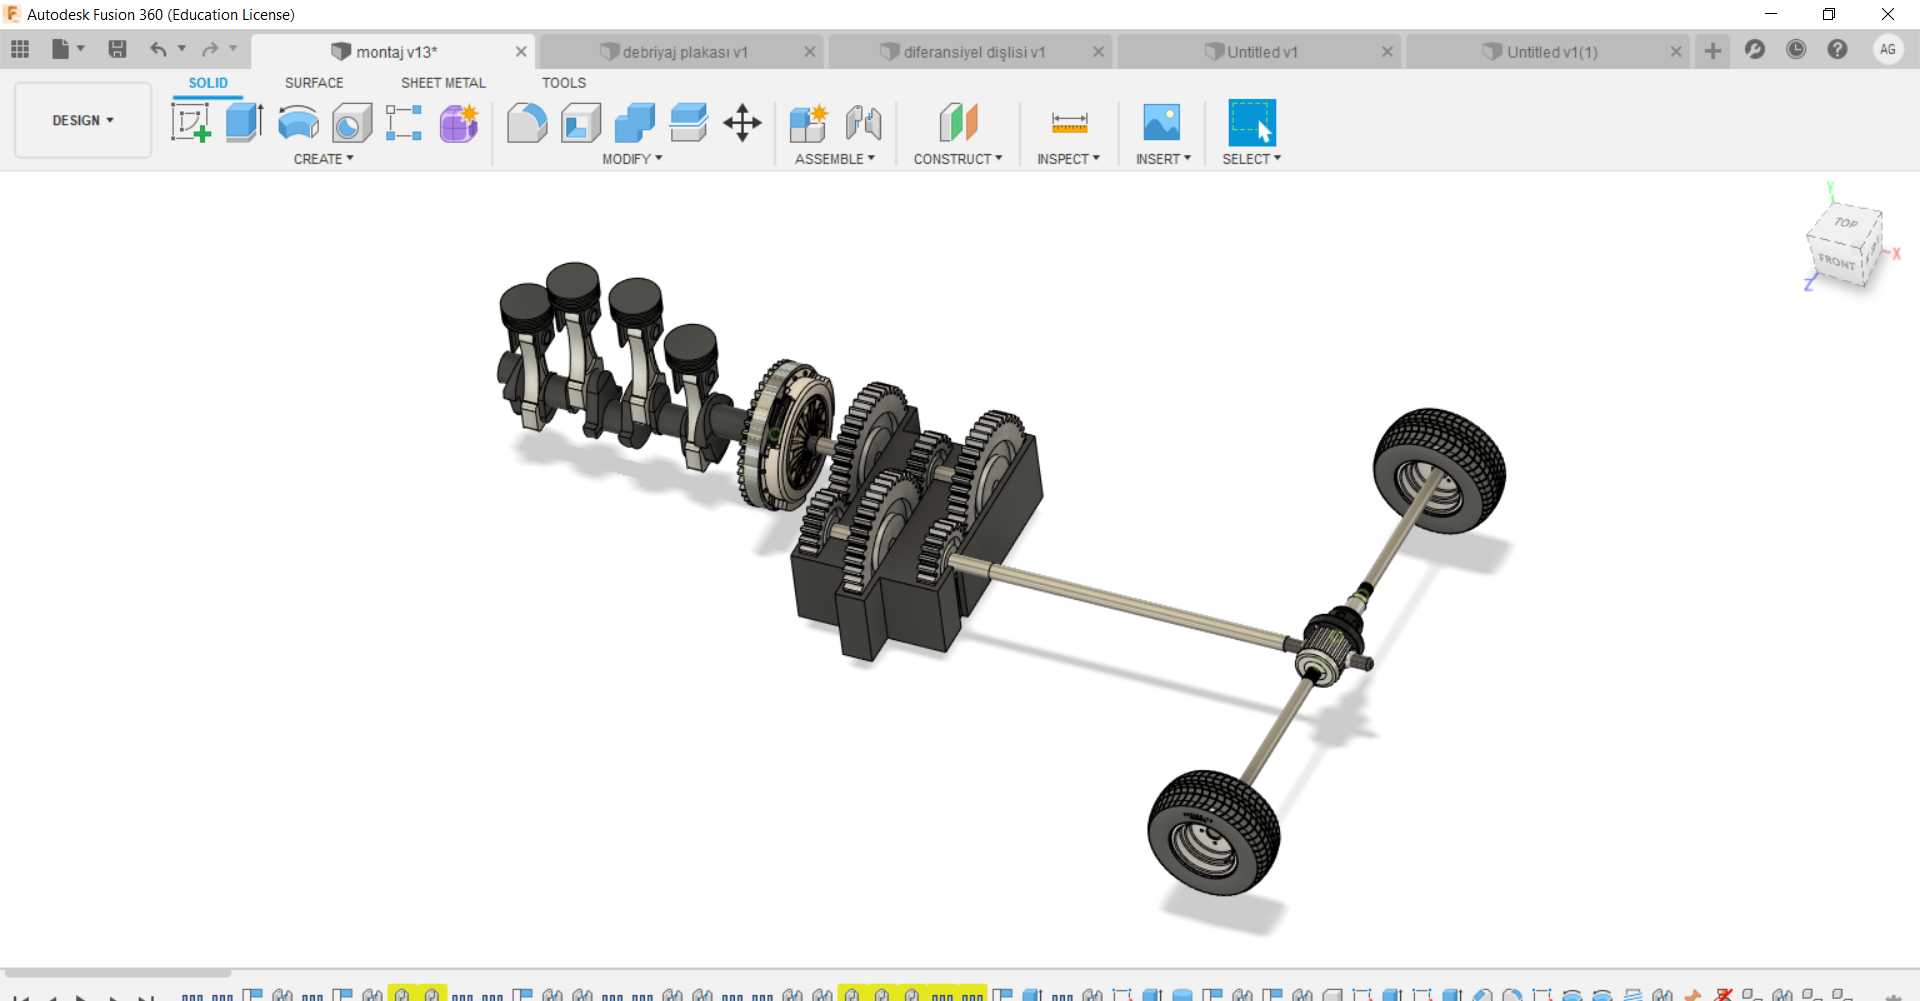The width and height of the screenshot is (1920, 1001).
Task: Open the DESIGN workspace dropdown
Action: 83,120
